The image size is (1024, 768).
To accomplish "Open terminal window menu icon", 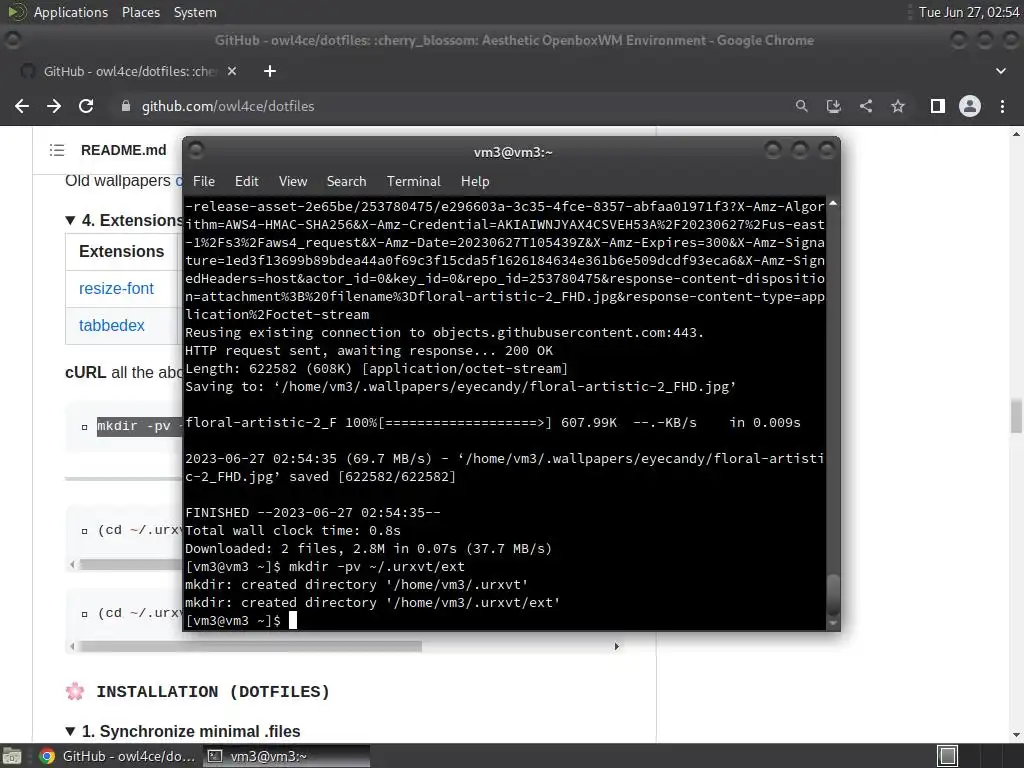I will pos(197,151).
